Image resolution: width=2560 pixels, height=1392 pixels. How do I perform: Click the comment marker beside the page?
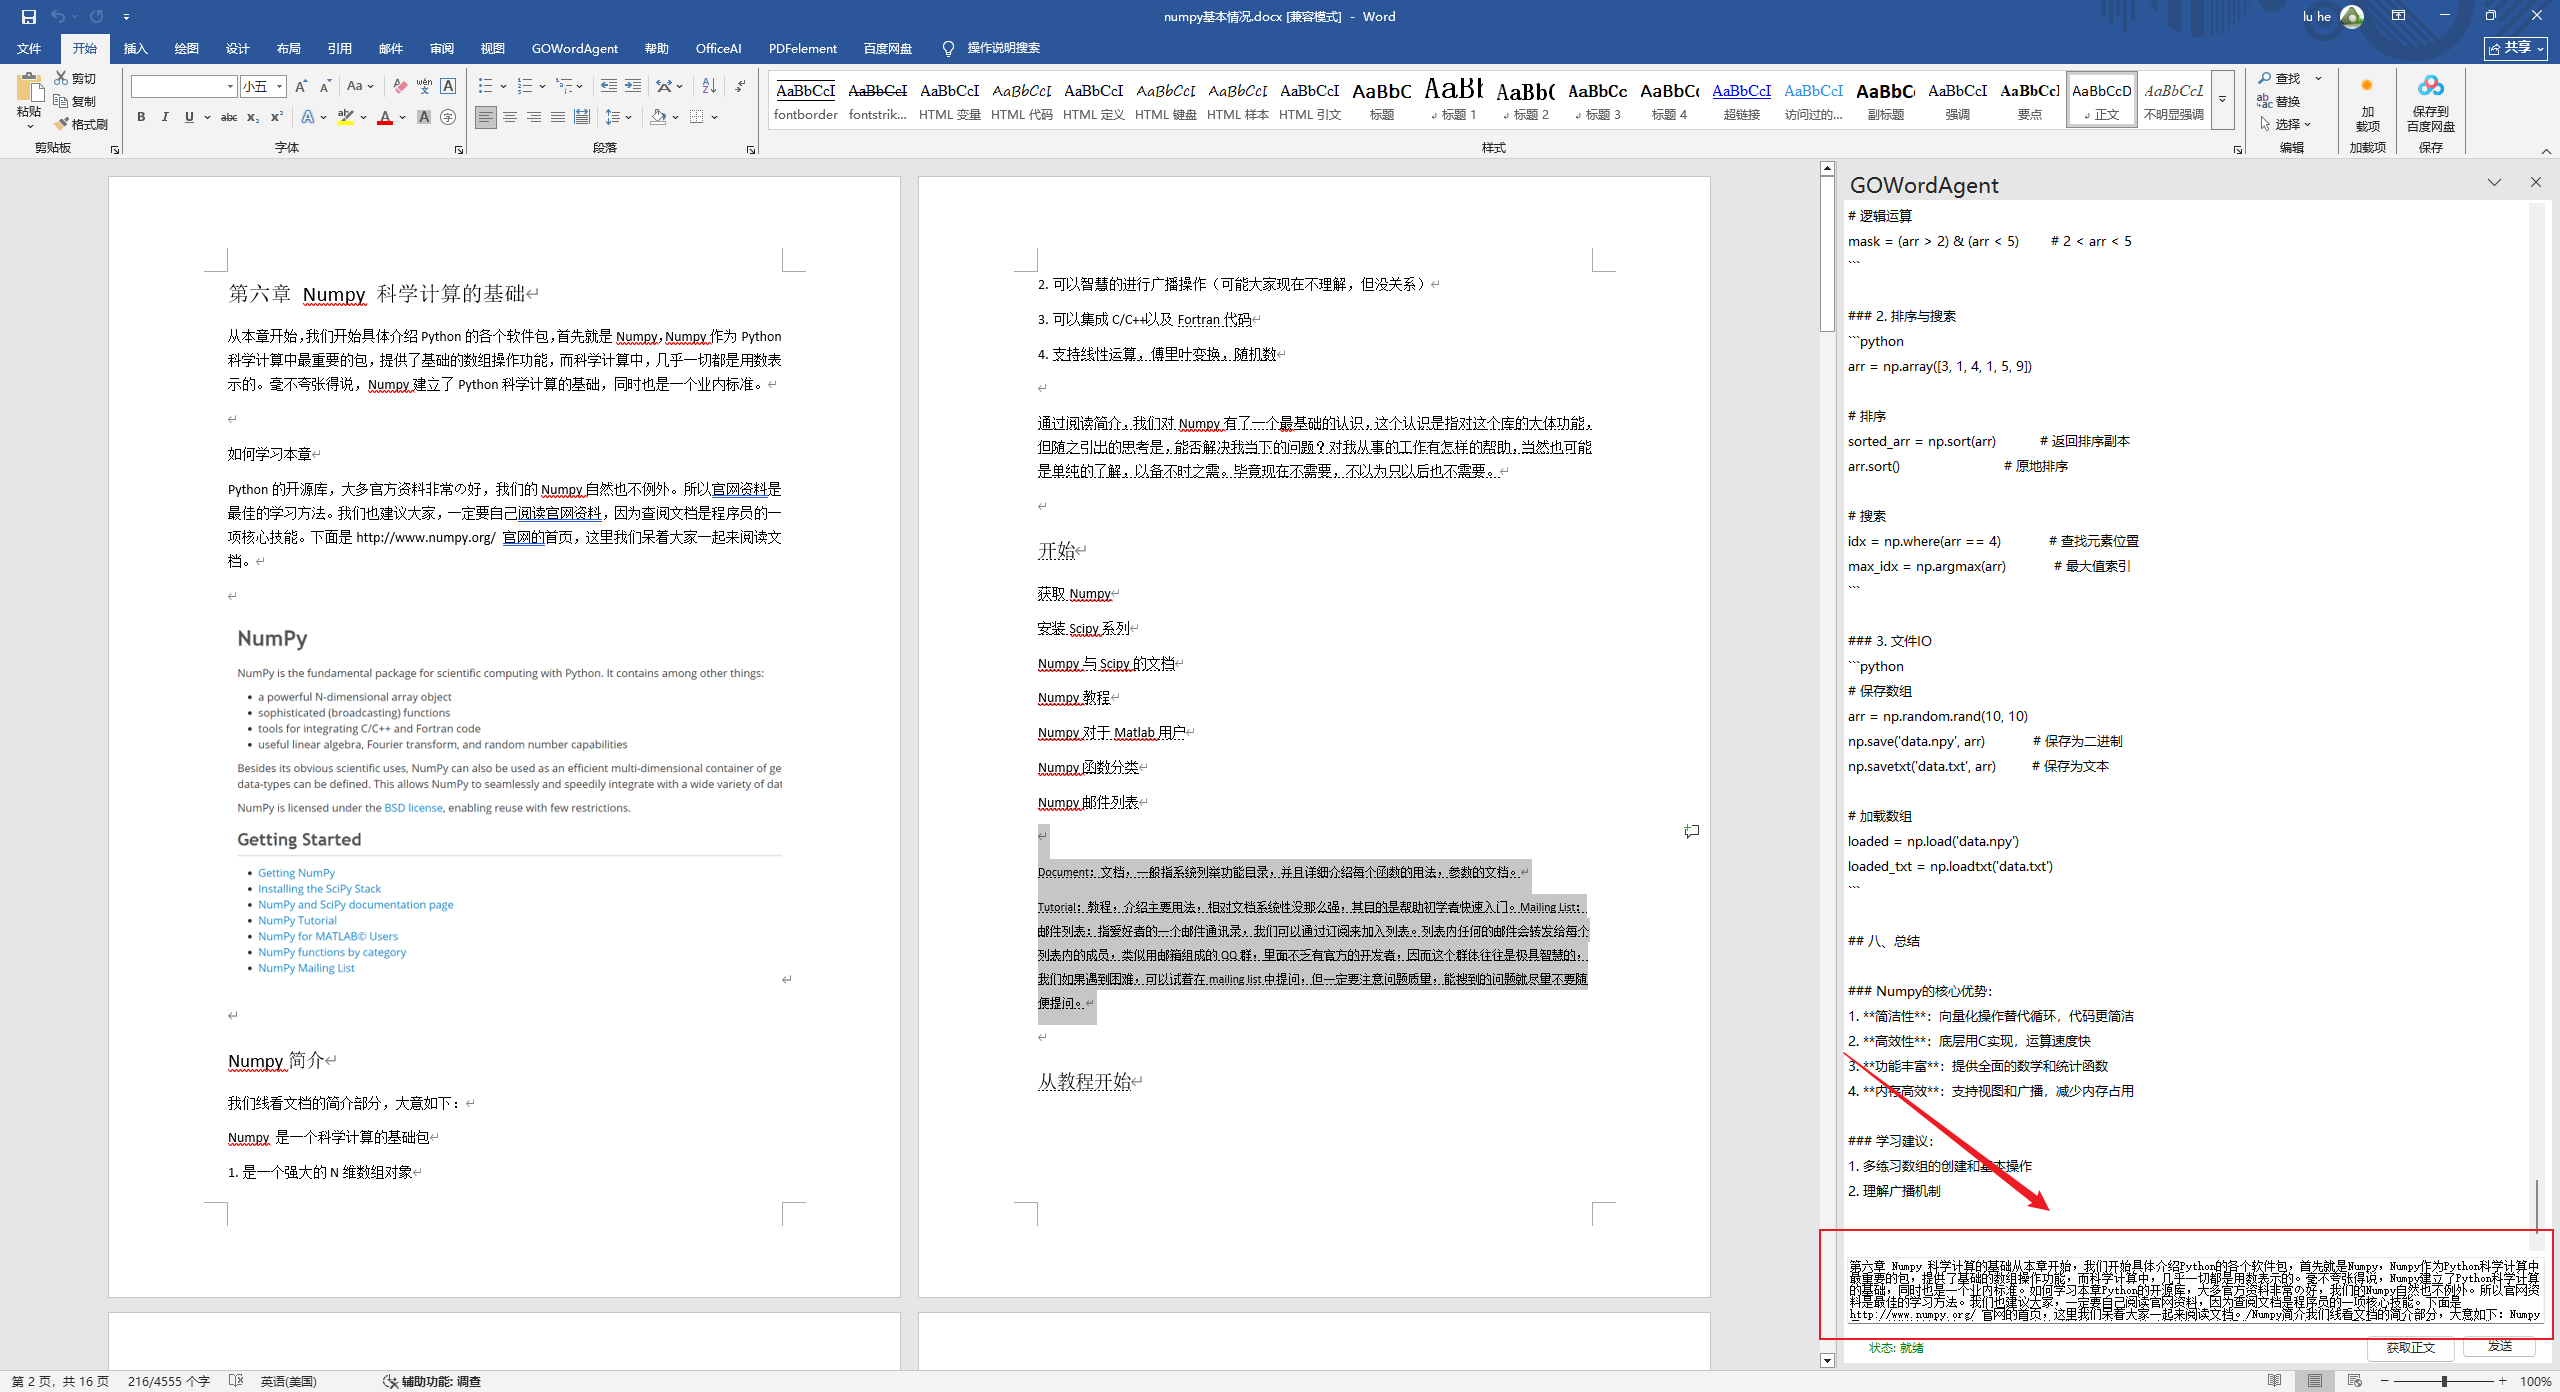point(1691,831)
